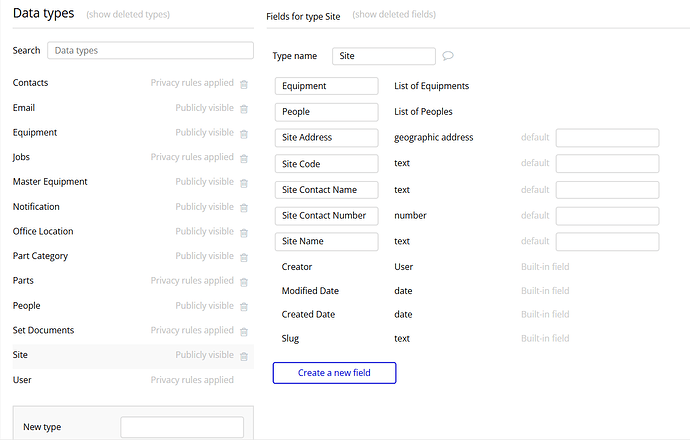Click the New type name input
The image size is (690, 440).
(x=182, y=427)
